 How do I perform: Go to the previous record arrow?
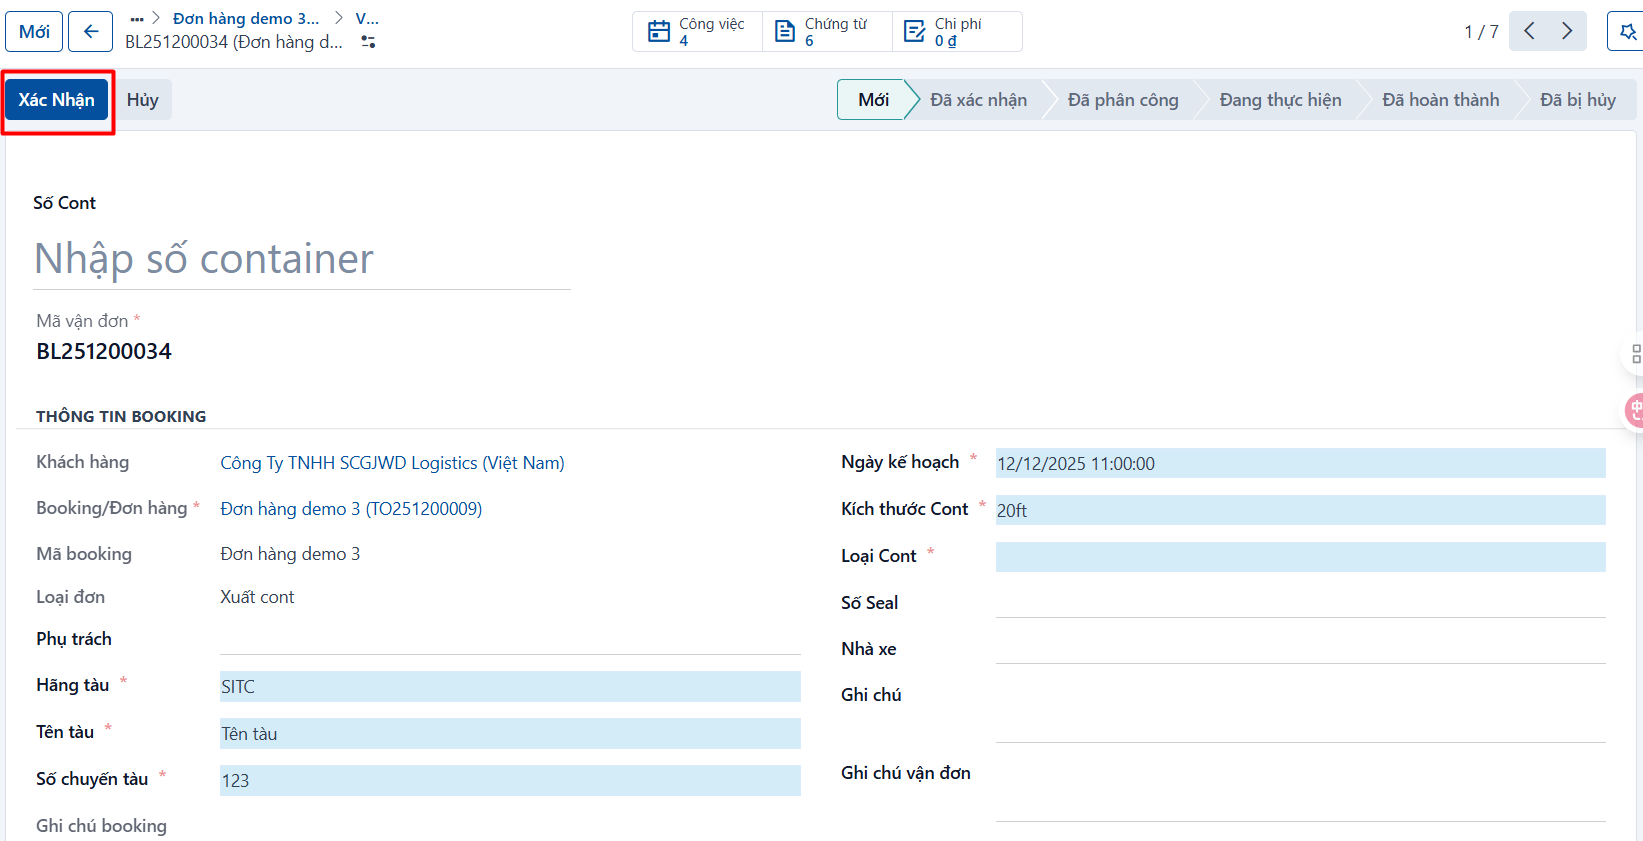tap(1529, 31)
